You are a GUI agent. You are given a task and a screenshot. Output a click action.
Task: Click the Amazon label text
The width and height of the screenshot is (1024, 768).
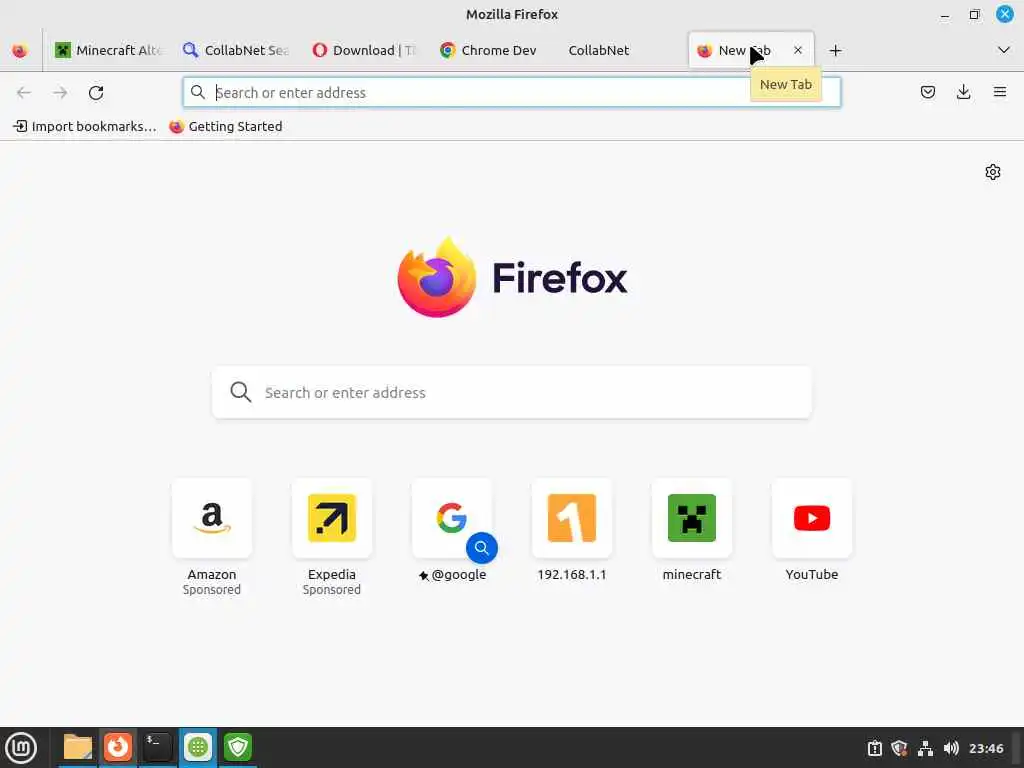click(x=212, y=575)
